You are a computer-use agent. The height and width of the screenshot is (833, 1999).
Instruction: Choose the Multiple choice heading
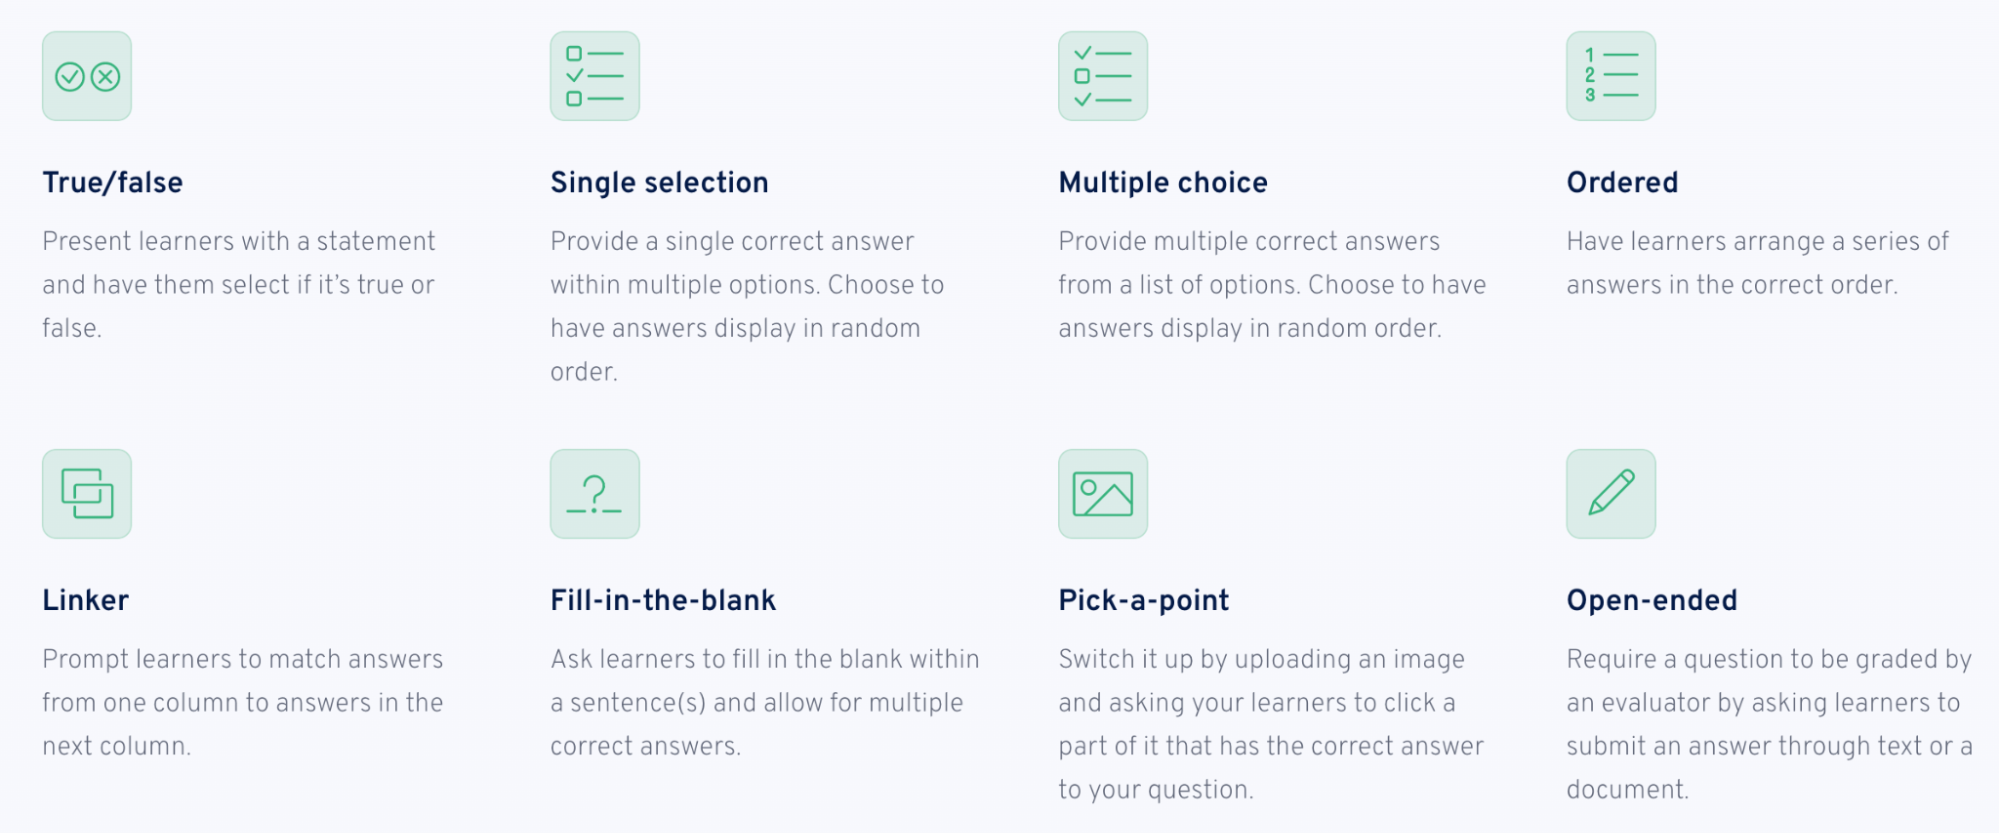1163,182
